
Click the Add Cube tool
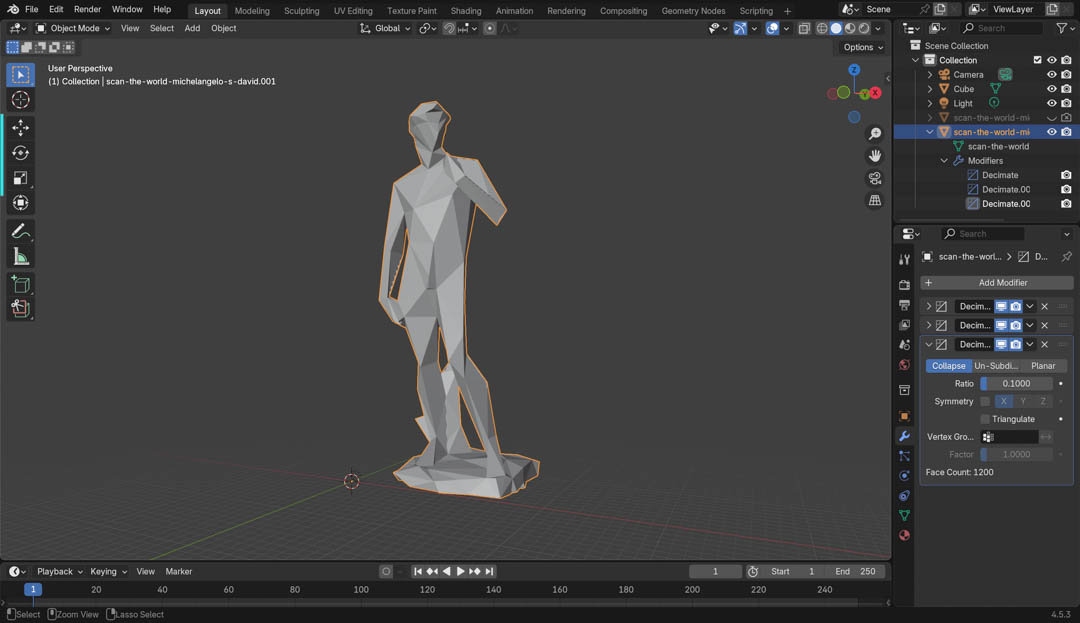[x=20, y=285]
